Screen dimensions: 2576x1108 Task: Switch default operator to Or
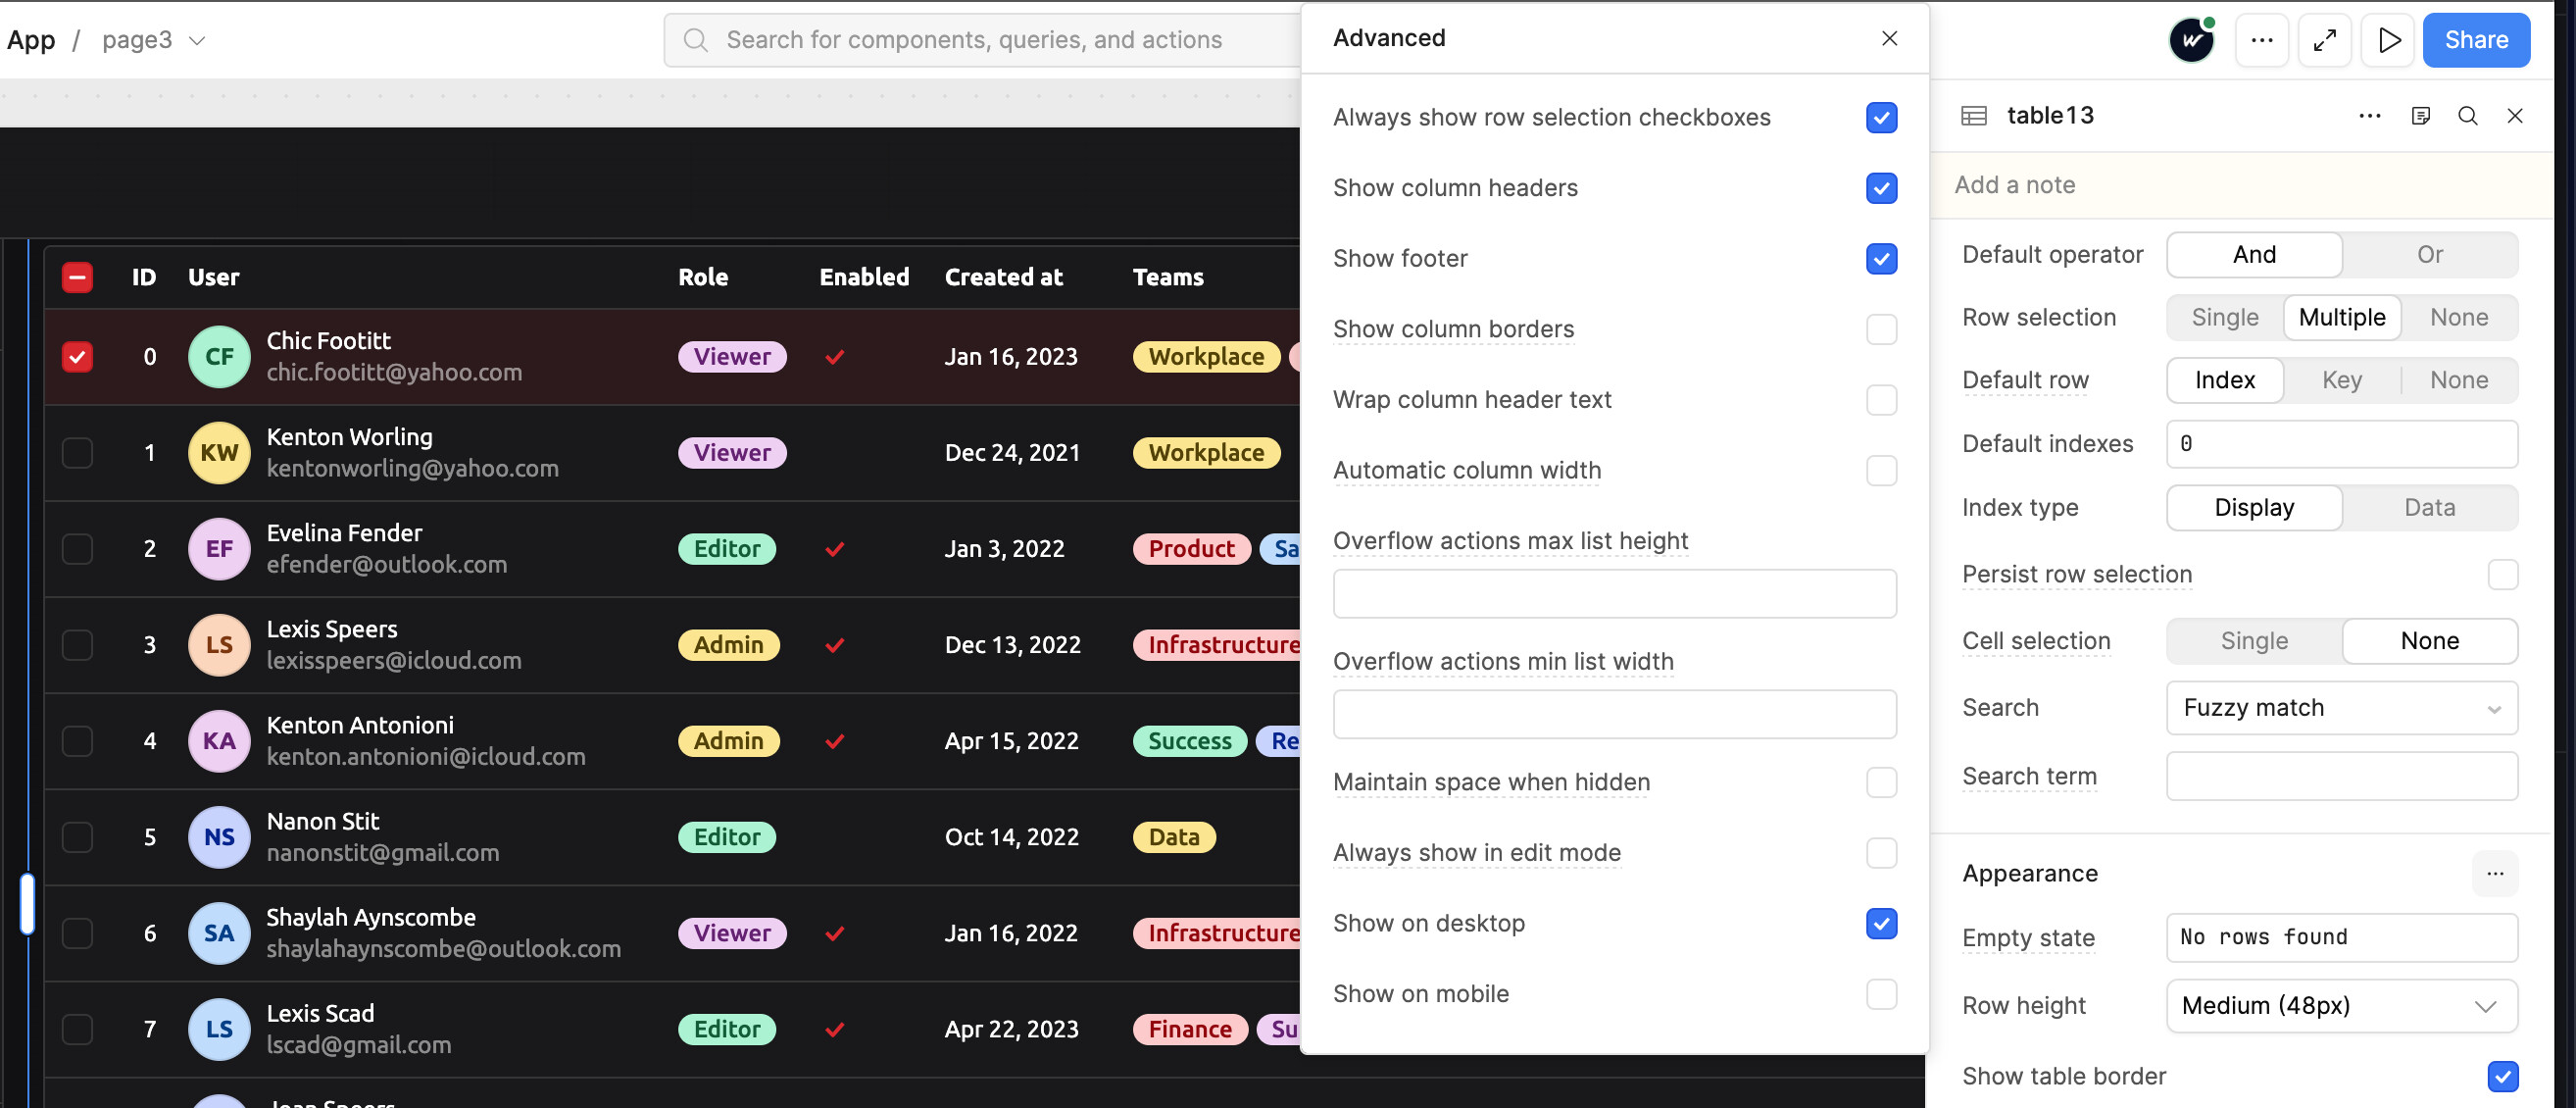pos(2429,255)
